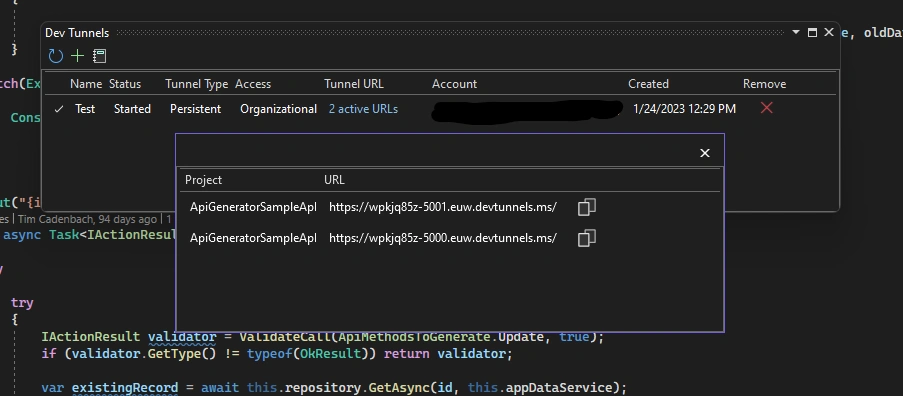Click the Tunnel URL column header
This screenshot has height=396, width=903.
pyautogui.click(x=354, y=84)
